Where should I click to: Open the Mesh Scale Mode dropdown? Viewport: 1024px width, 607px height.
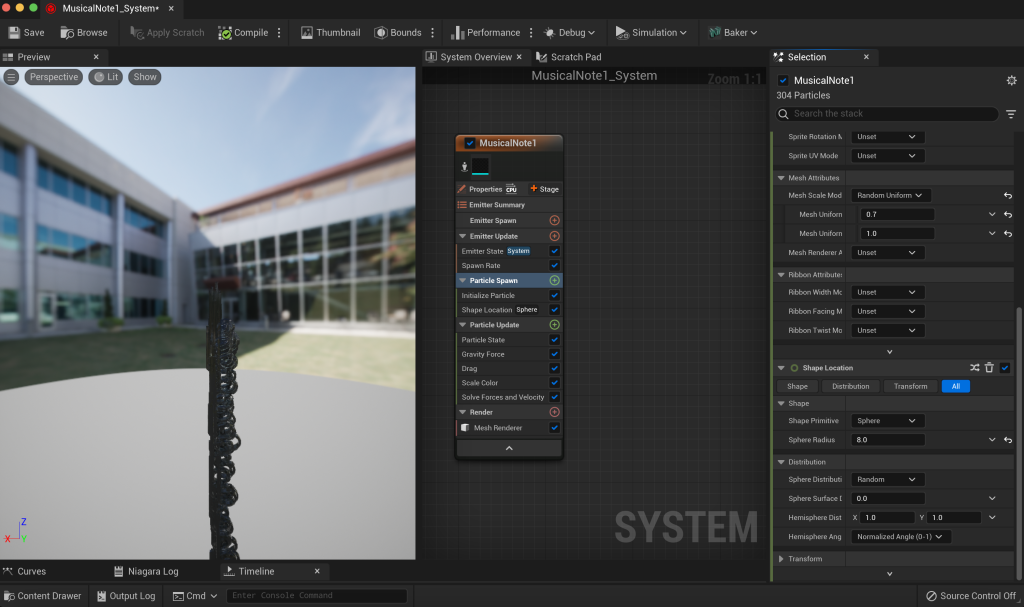tap(890, 196)
